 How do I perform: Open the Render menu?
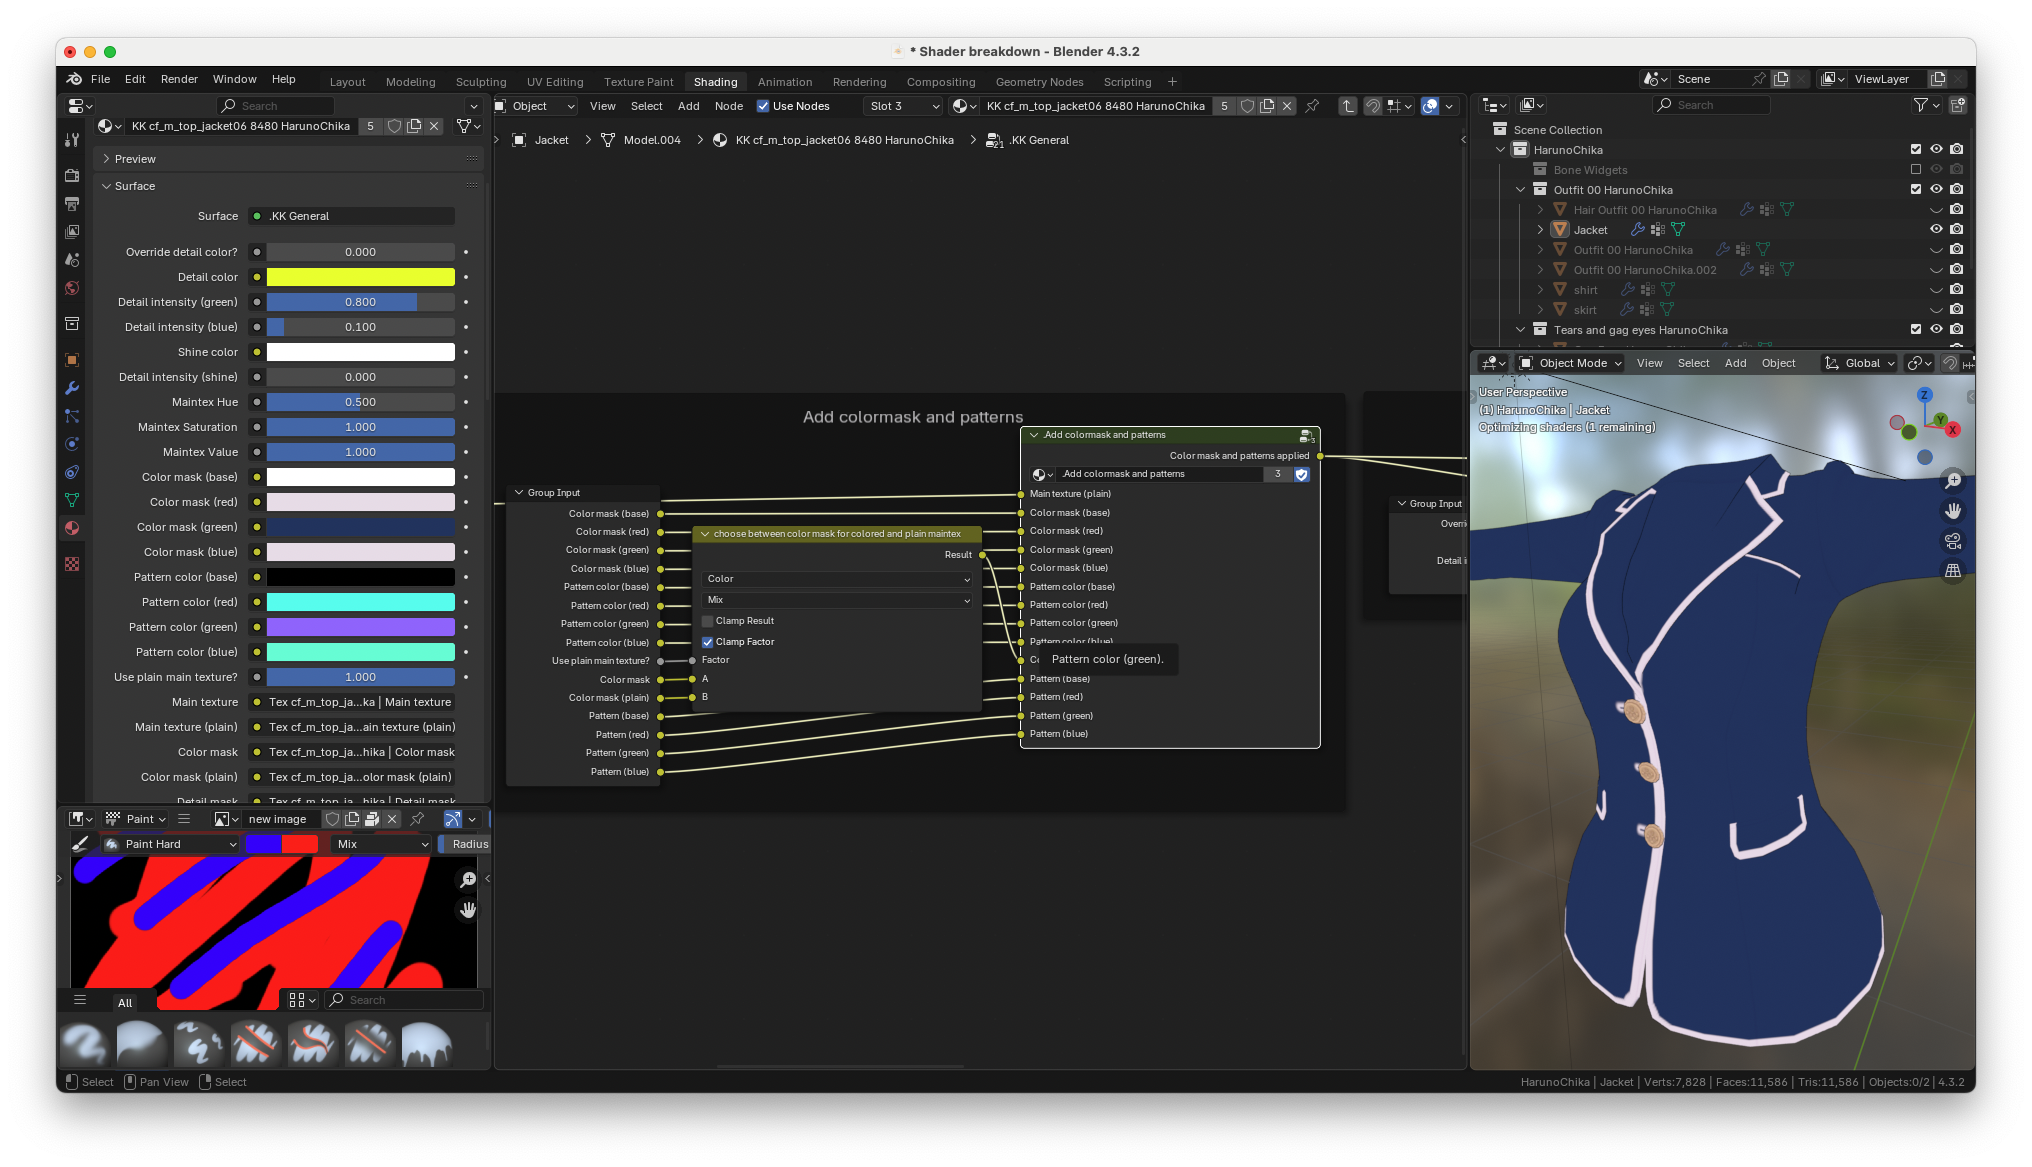pyautogui.click(x=179, y=79)
